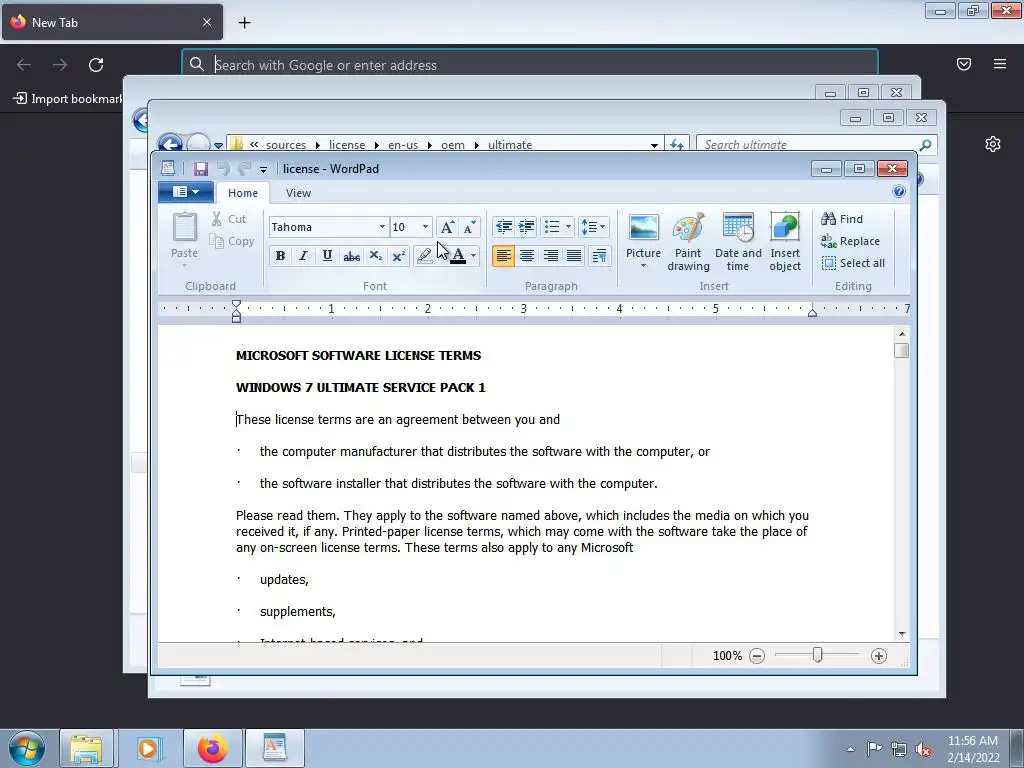1024x768 pixels.
Task: Click Firefox new tab settings gear
Action: pyautogui.click(x=993, y=144)
